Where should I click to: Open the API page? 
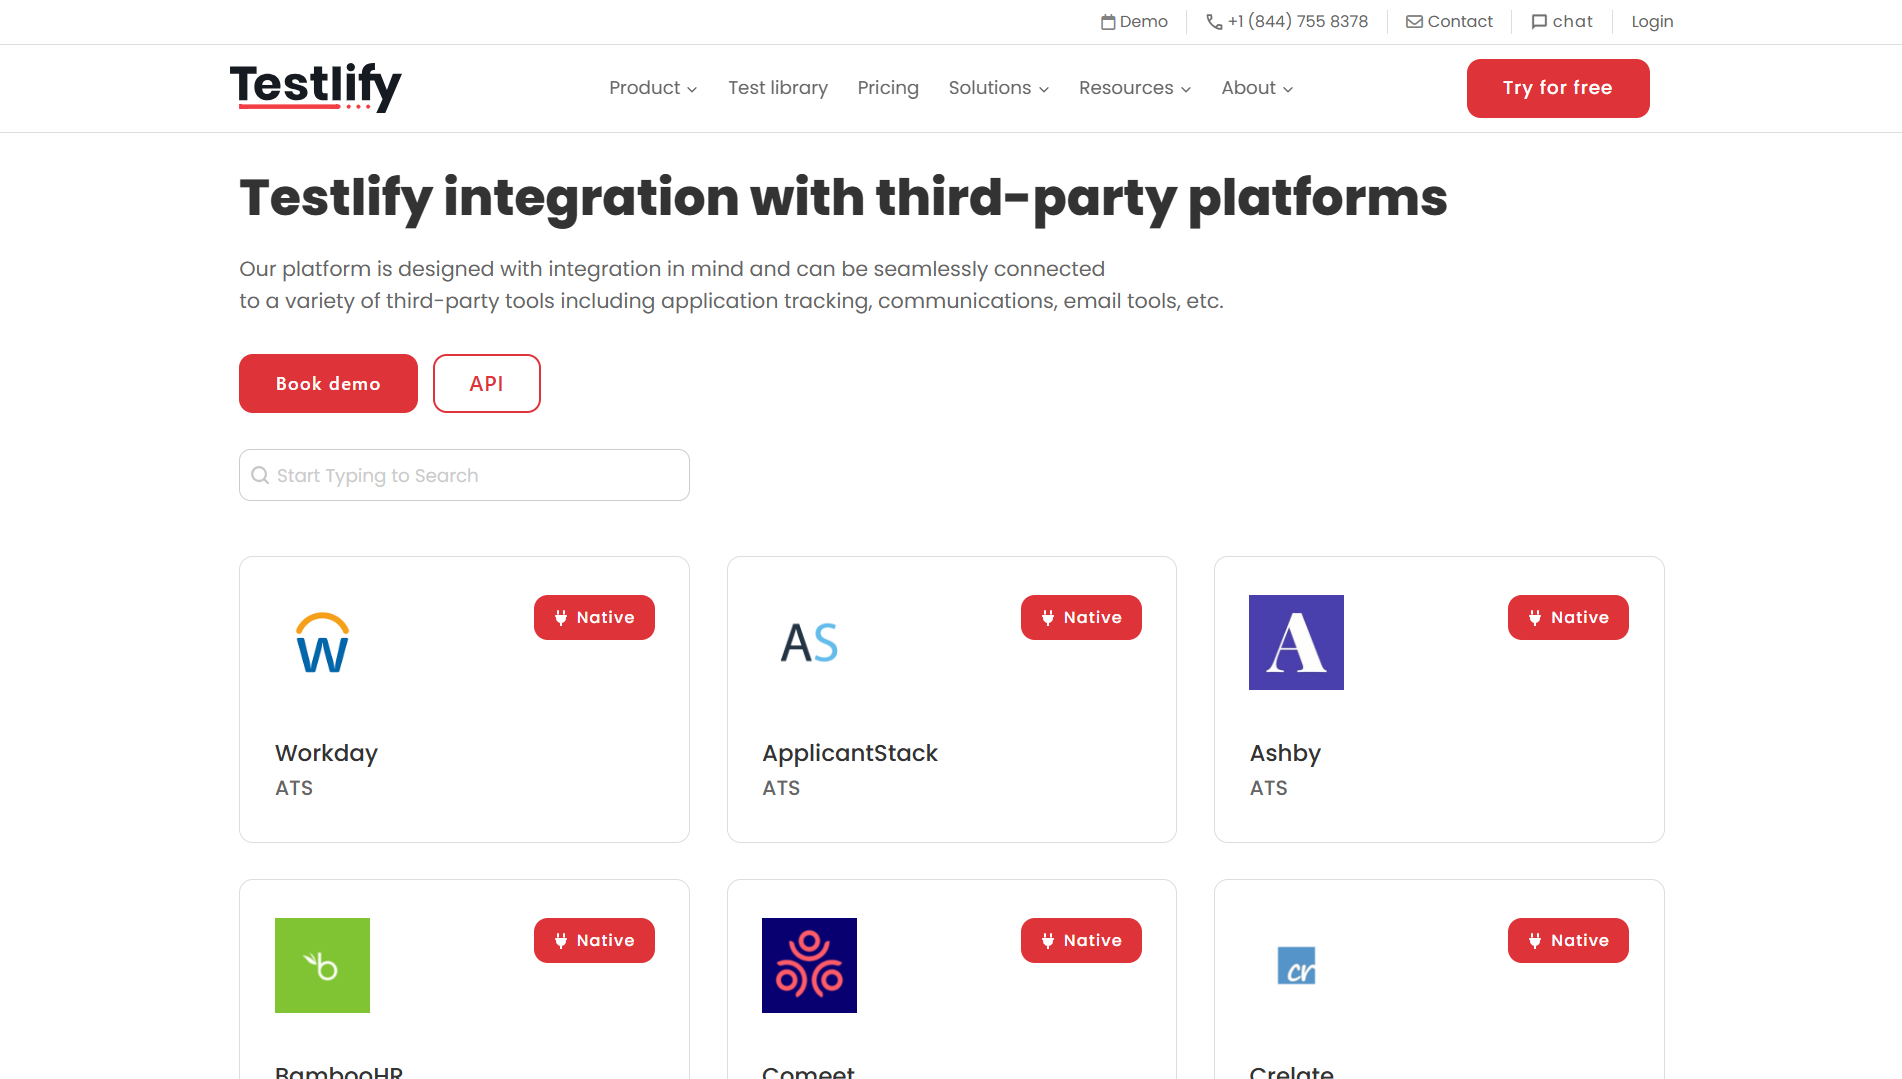486,383
